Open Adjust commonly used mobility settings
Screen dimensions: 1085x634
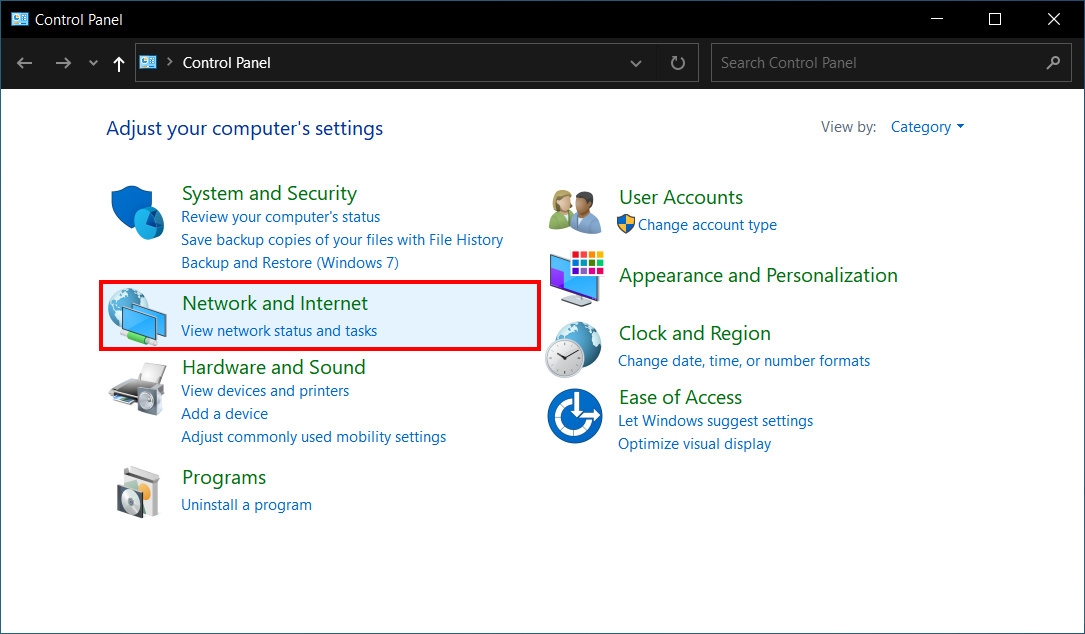[313, 437]
